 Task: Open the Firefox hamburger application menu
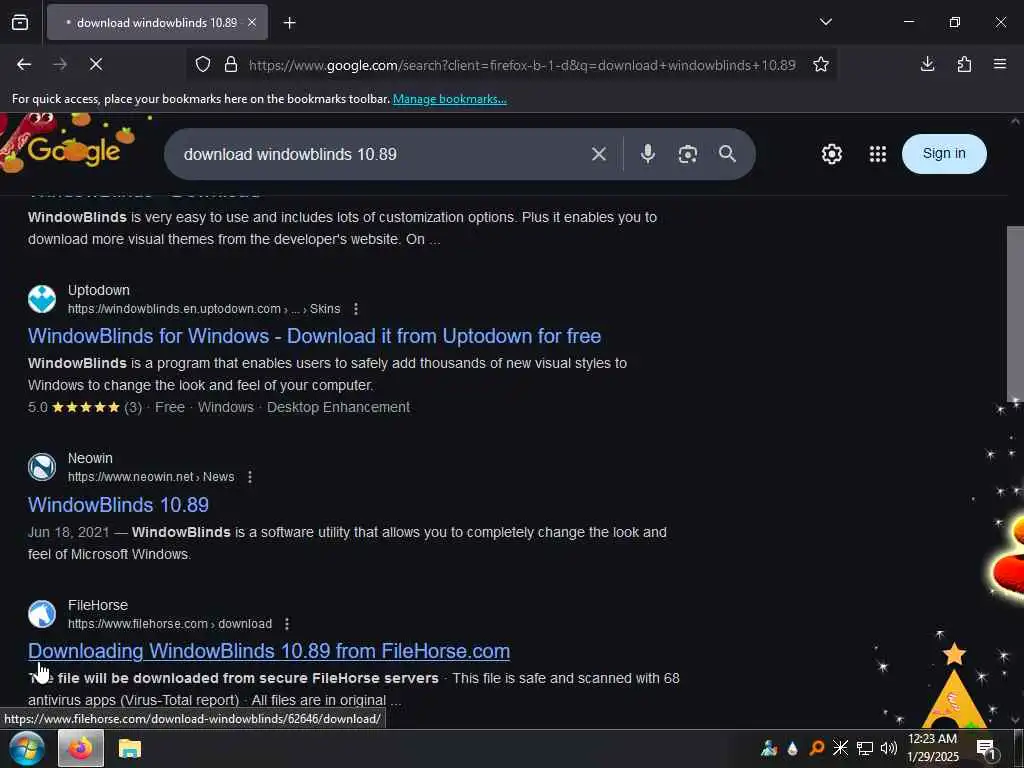(x=1000, y=64)
